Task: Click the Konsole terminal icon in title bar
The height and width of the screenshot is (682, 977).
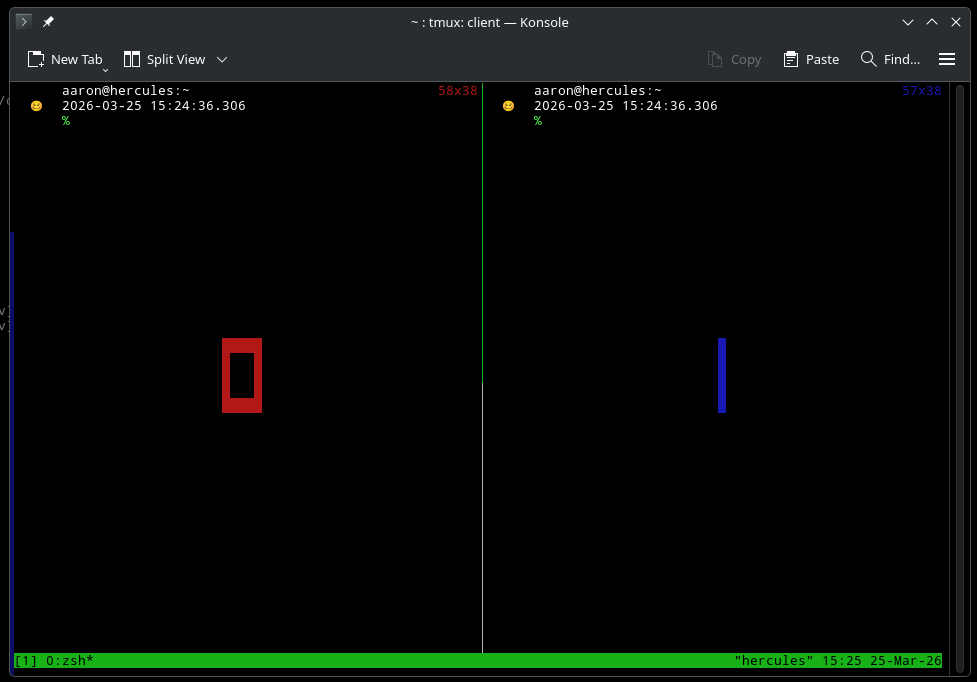Action: (x=24, y=22)
